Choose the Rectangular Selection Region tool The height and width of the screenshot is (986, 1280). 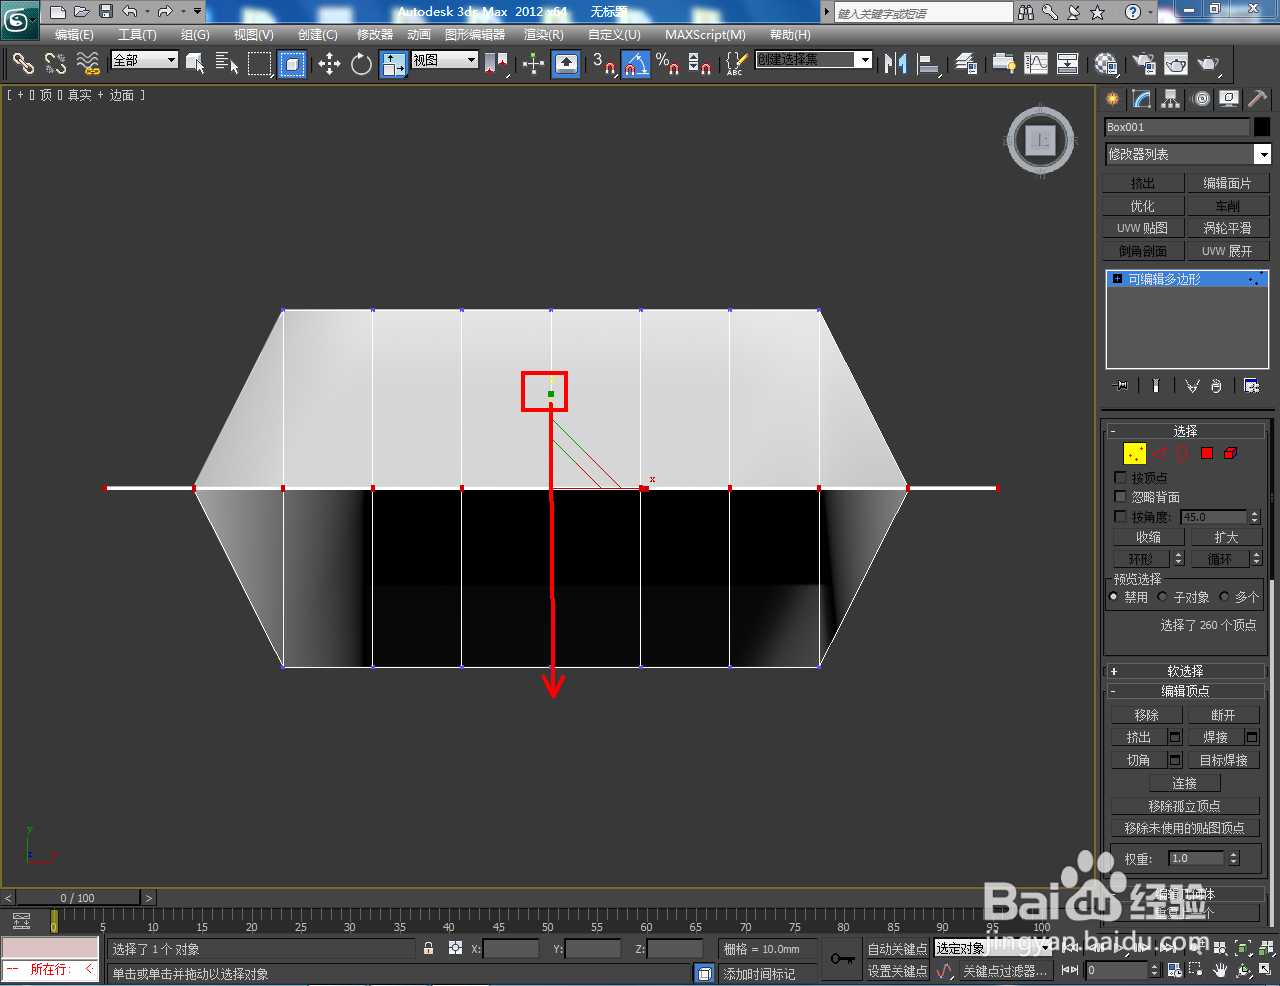260,64
